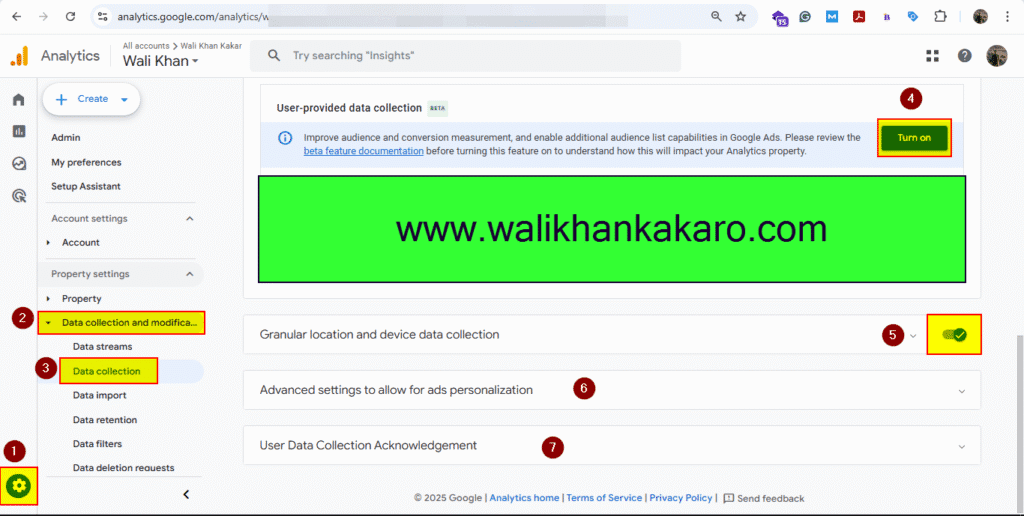Open the Google apps grid
The image size is (1024, 516).
(x=932, y=56)
